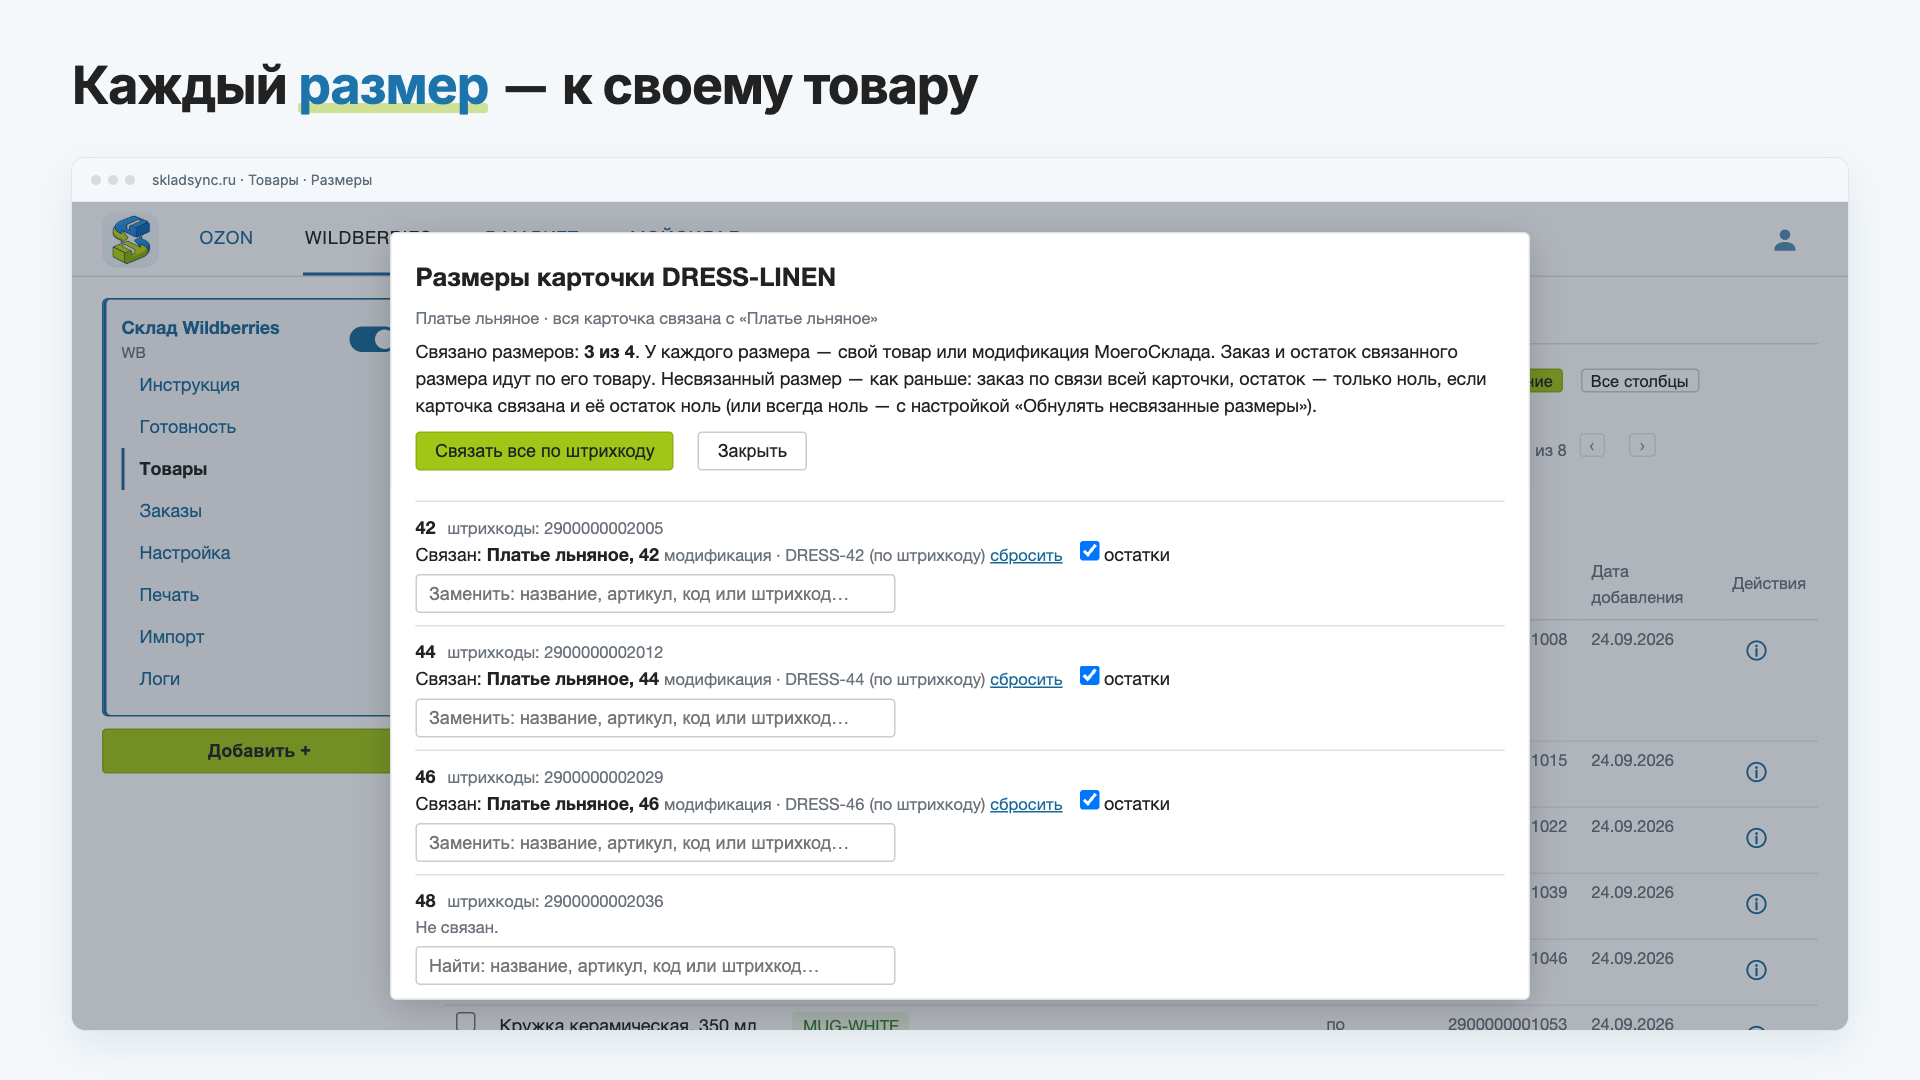The height and width of the screenshot is (1080, 1920).
Task: Go to previous page arrow
Action: [1592, 446]
